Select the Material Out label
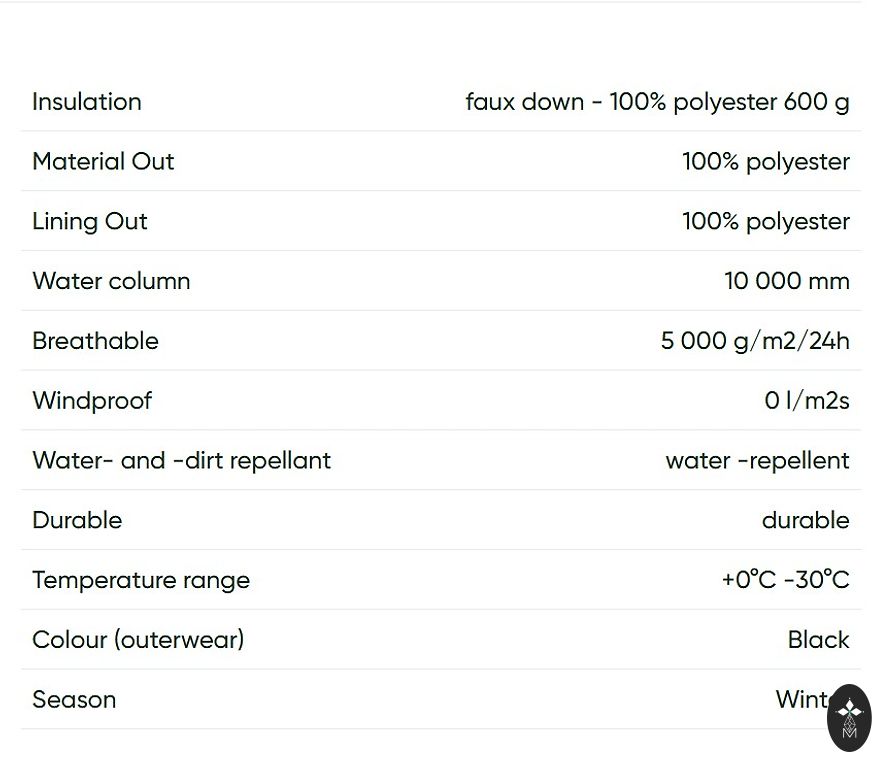Viewport: 888px width, 768px height. tap(103, 162)
